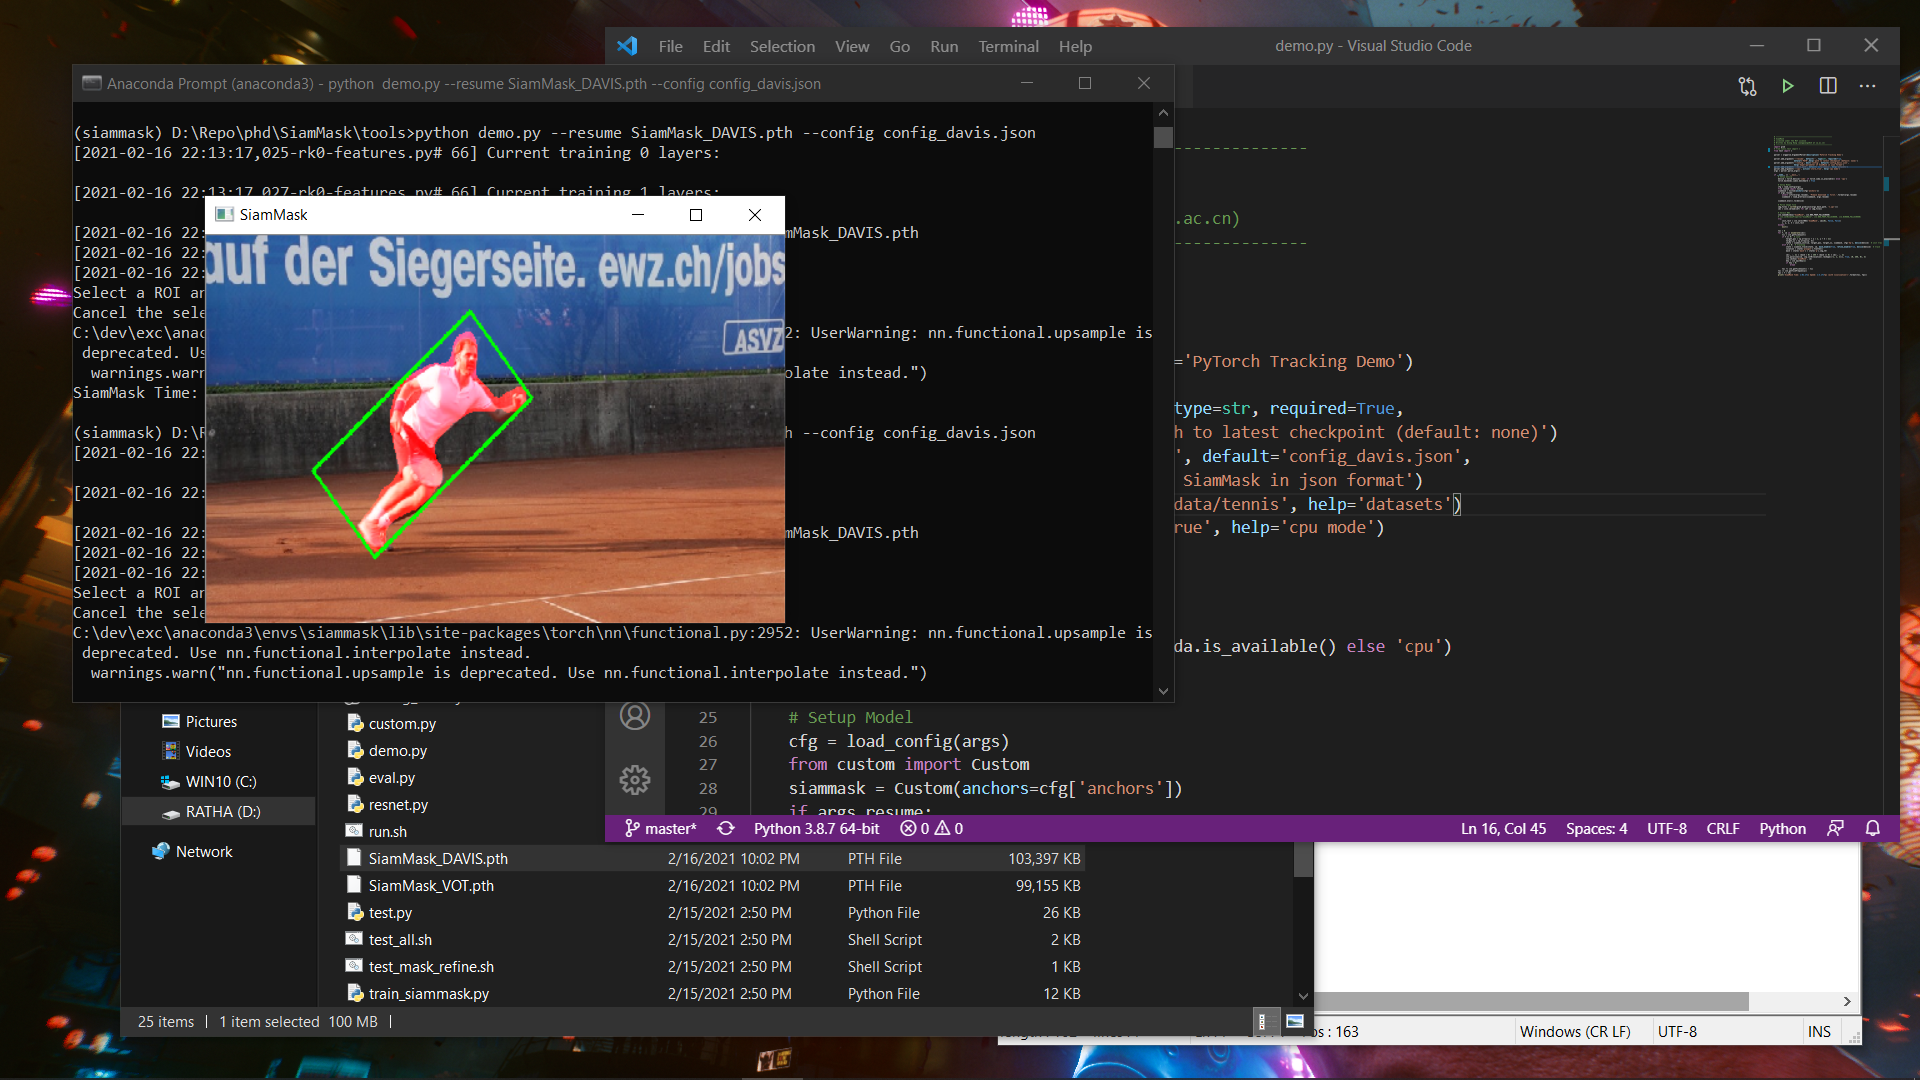The width and height of the screenshot is (1920, 1080).
Task: Click the Anaconda Prompt scrollbar up arrow
Action: click(x=1163, y=113)
